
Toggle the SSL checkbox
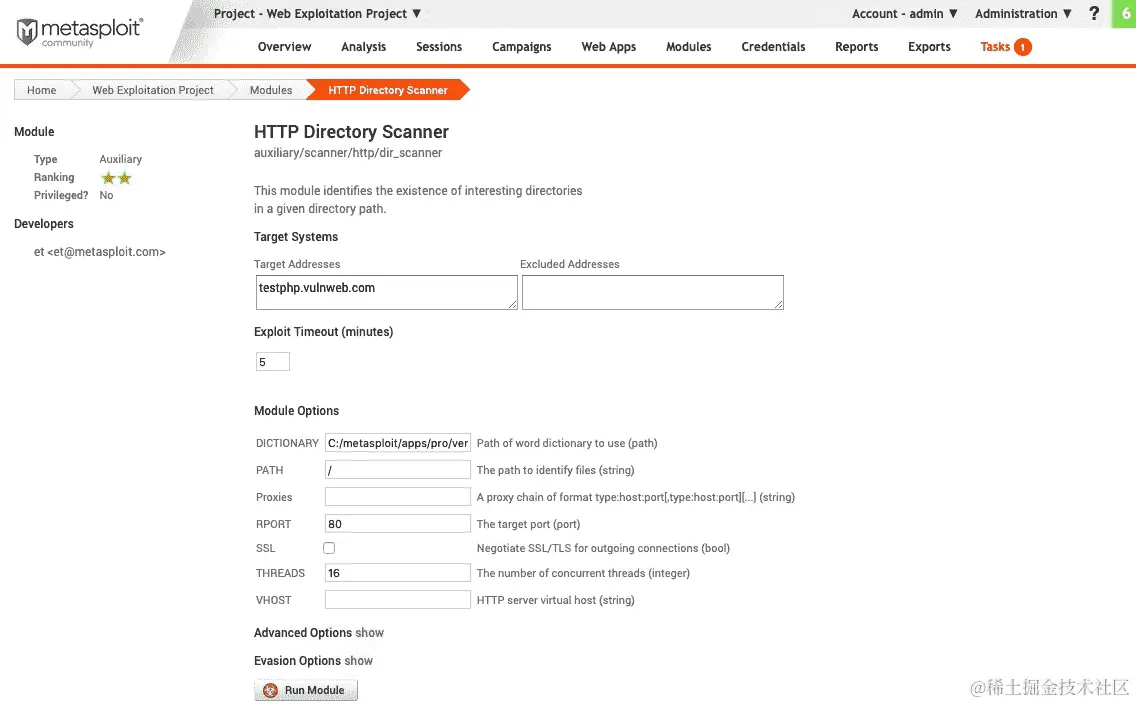pos(329,548)
